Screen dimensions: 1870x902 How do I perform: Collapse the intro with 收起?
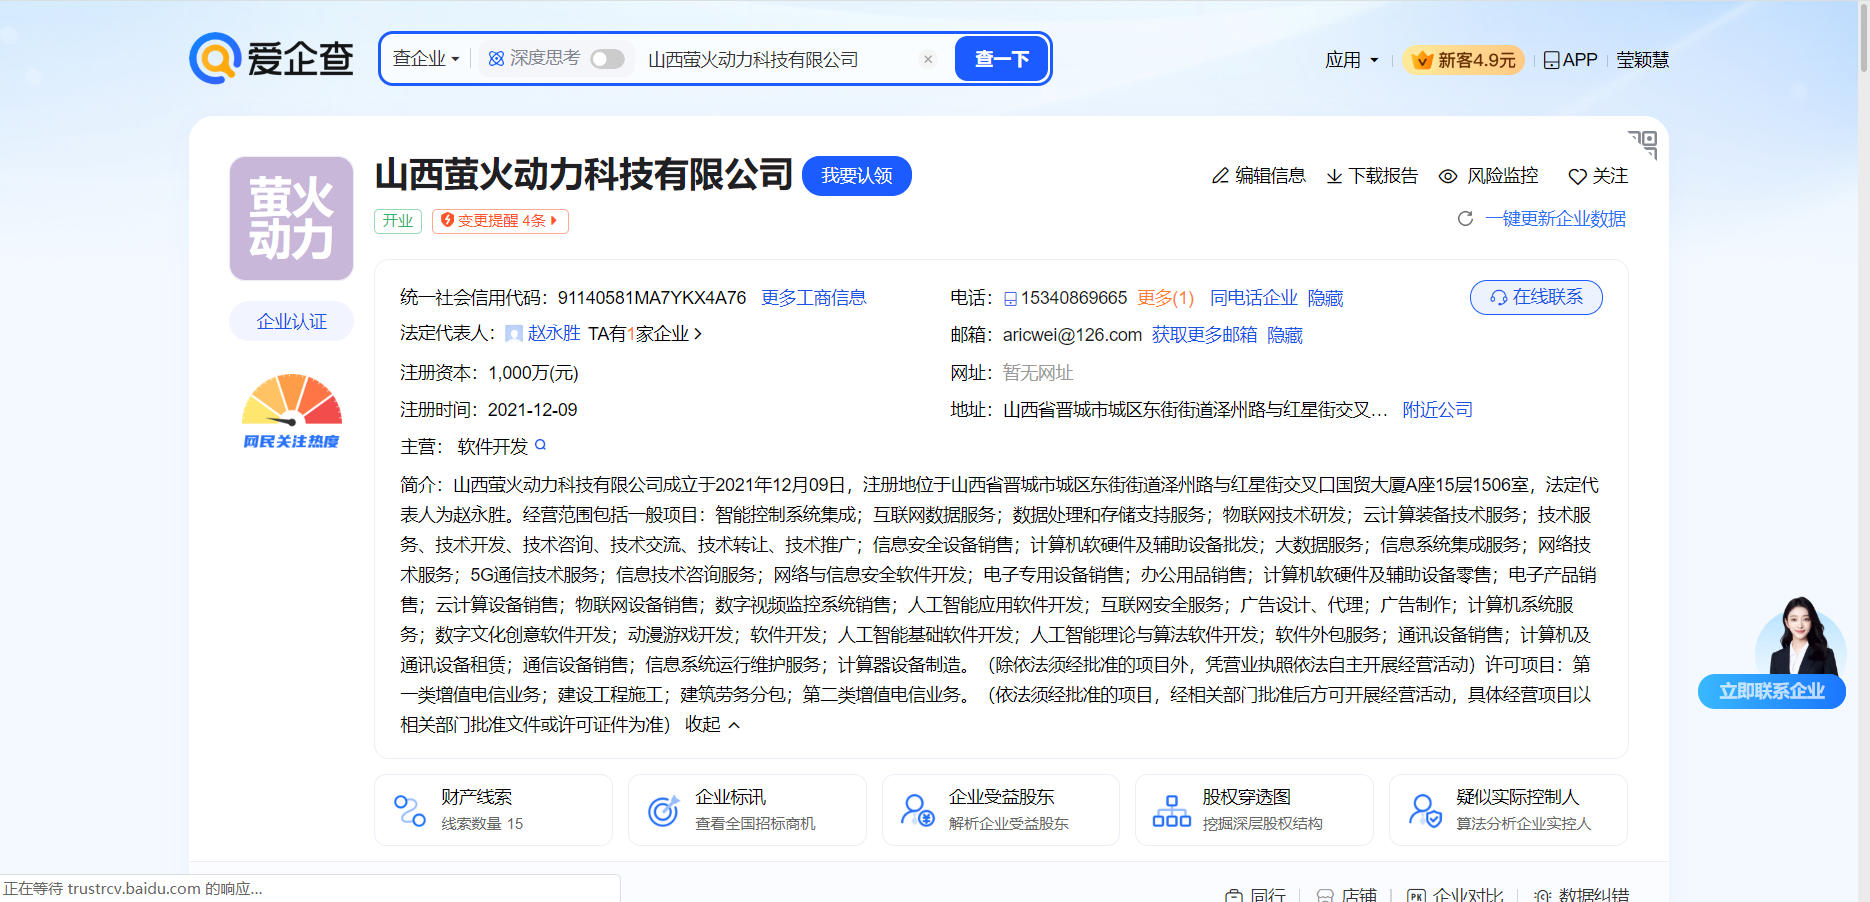[x=712, y=725]
